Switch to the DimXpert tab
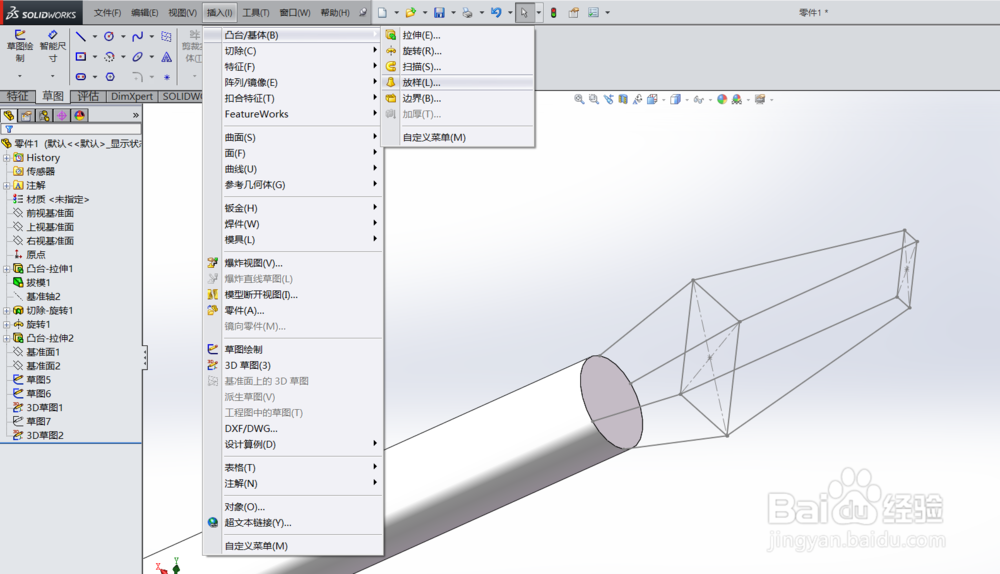 [131, 96]
